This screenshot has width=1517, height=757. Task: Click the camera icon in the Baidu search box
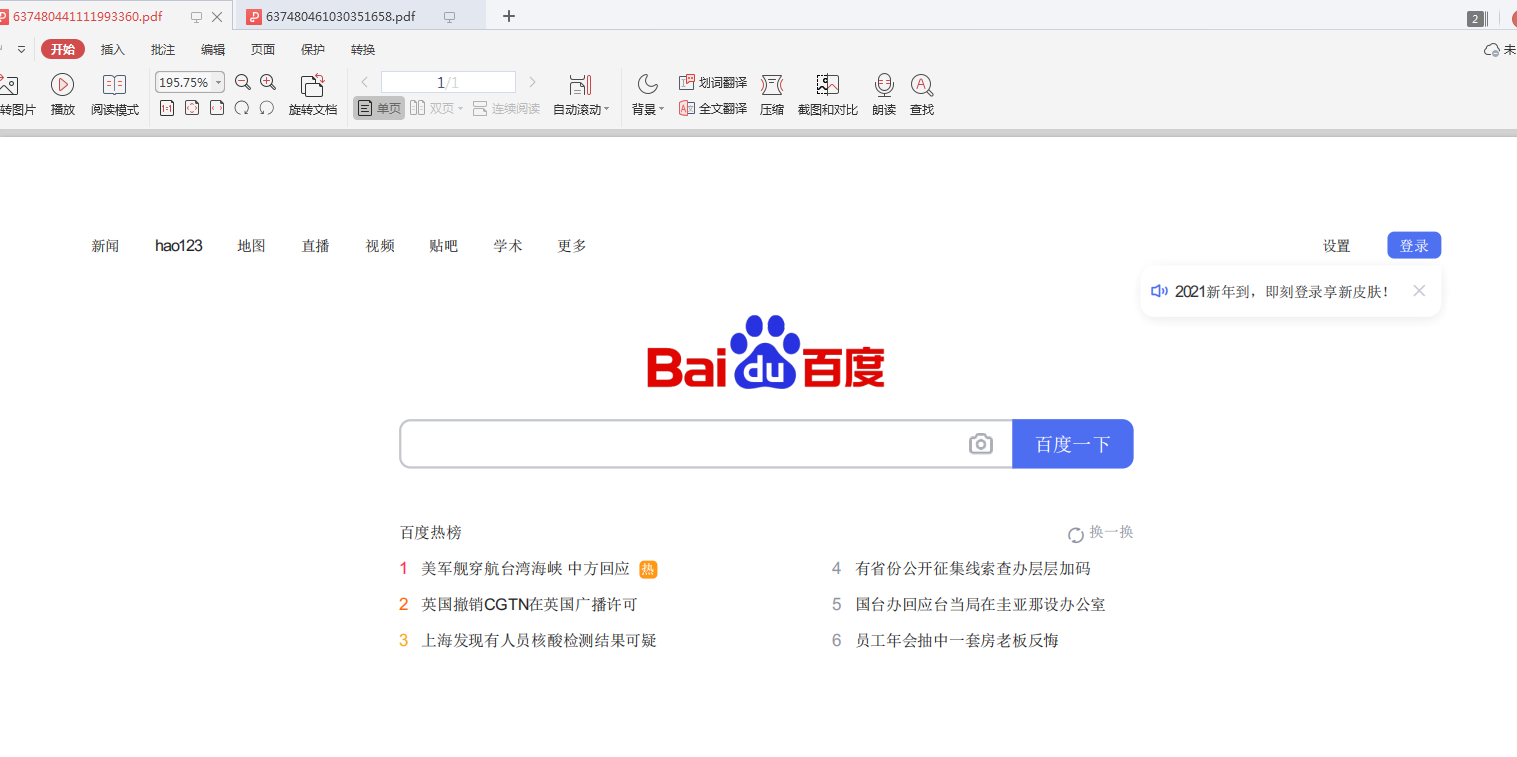coord(981,444)
